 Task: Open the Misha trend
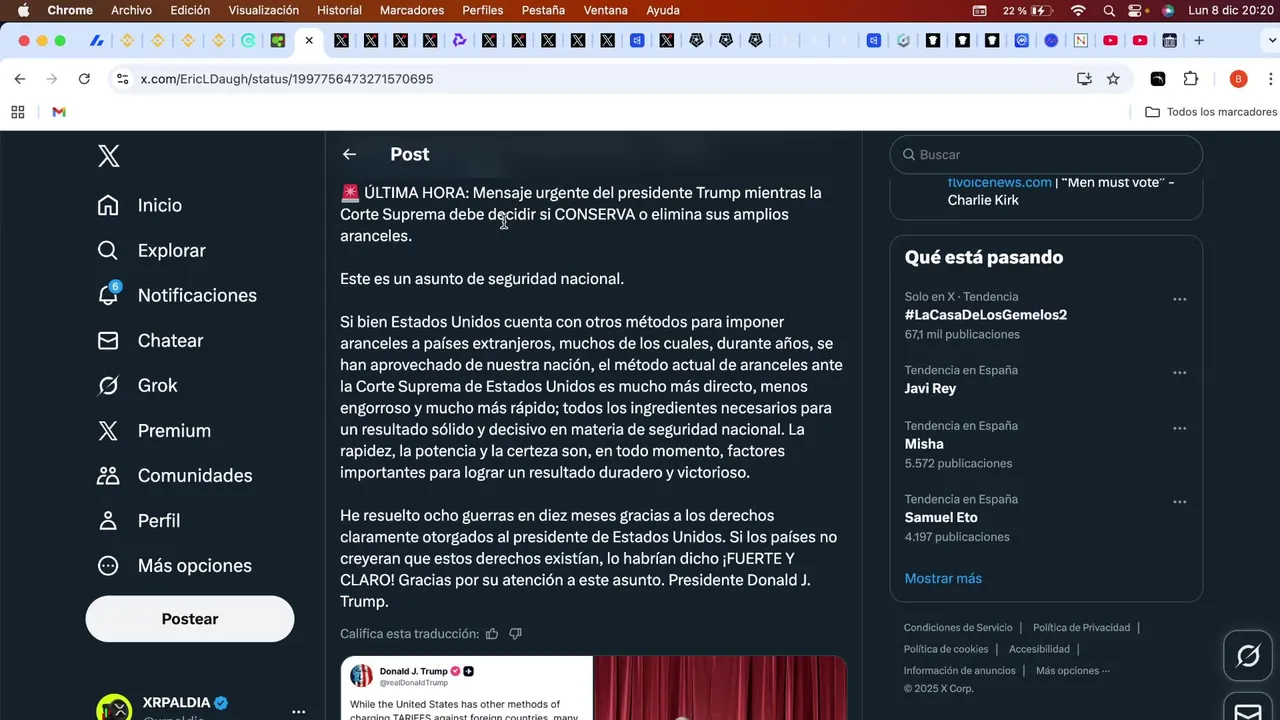point(924,444)
